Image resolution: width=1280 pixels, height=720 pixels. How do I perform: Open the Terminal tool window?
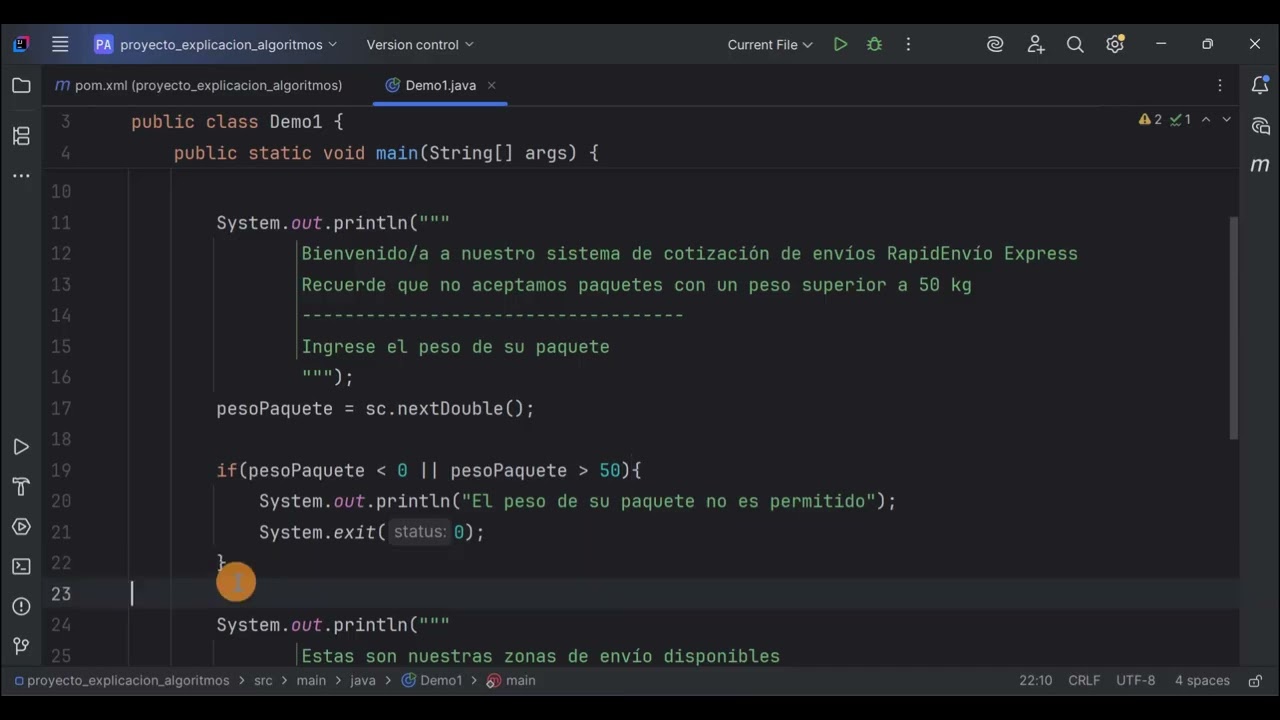(x=21, y=567)
